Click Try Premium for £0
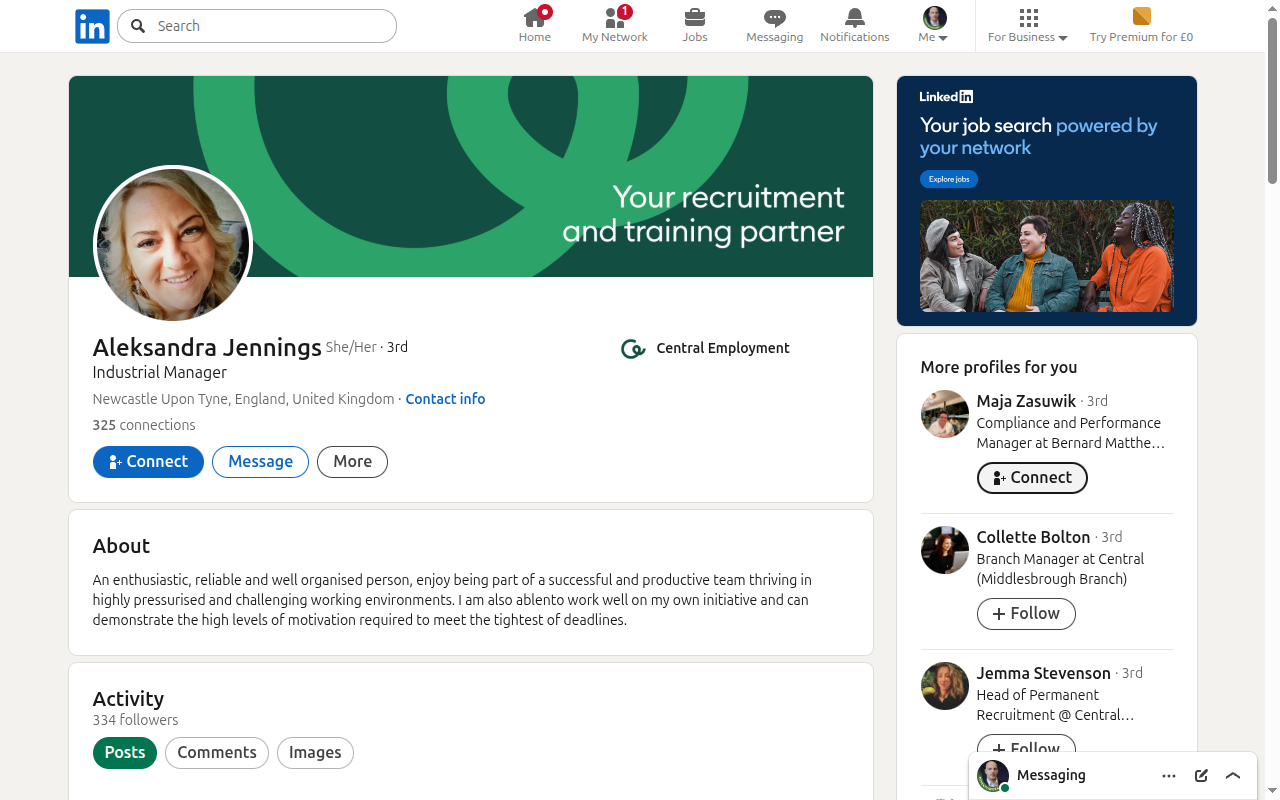Image resolution: width=1280 pixels, height=800 pixels. 1141,26
